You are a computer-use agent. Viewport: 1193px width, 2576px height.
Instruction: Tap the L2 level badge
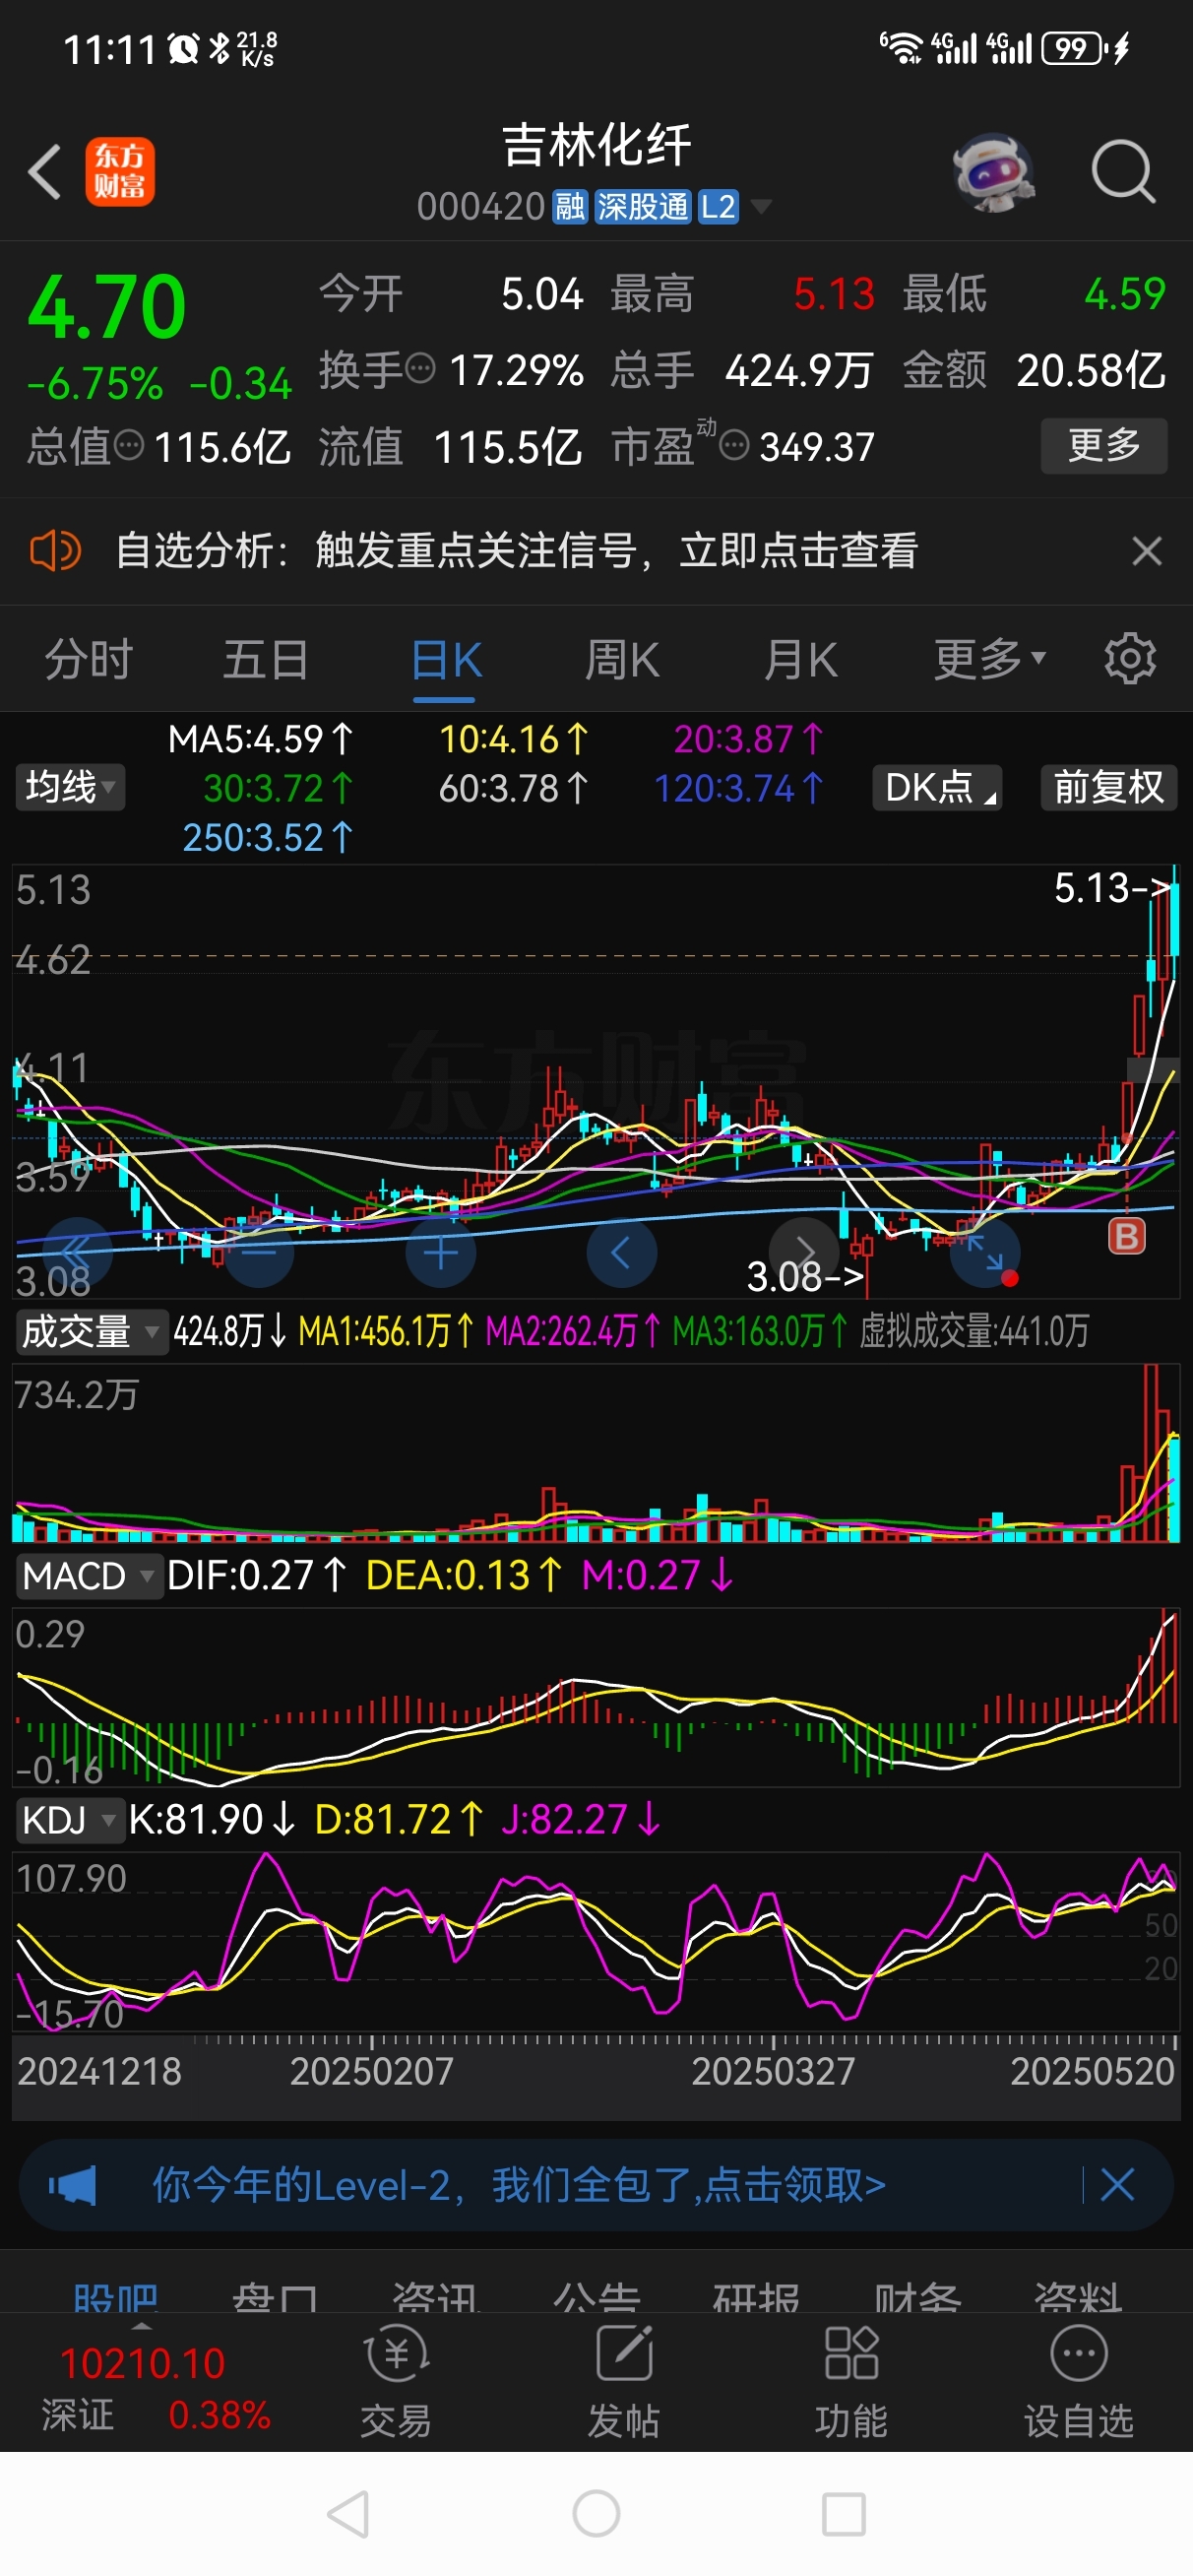click(x=718, y=207)
